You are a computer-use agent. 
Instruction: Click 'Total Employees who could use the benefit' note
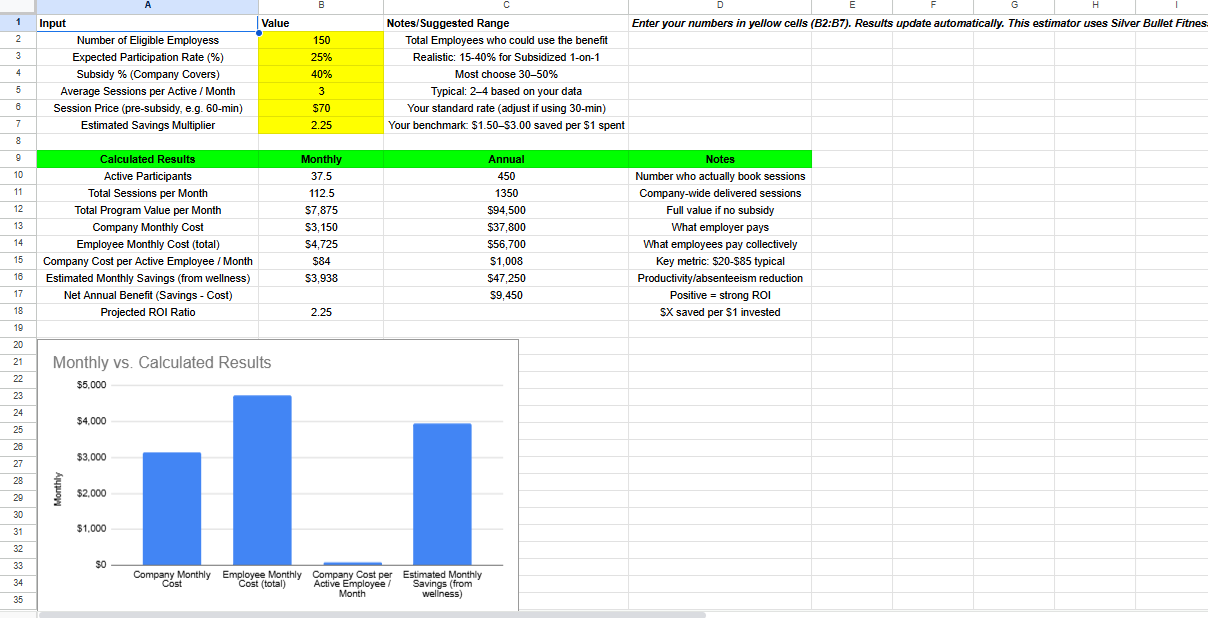(x=506, y=40)
